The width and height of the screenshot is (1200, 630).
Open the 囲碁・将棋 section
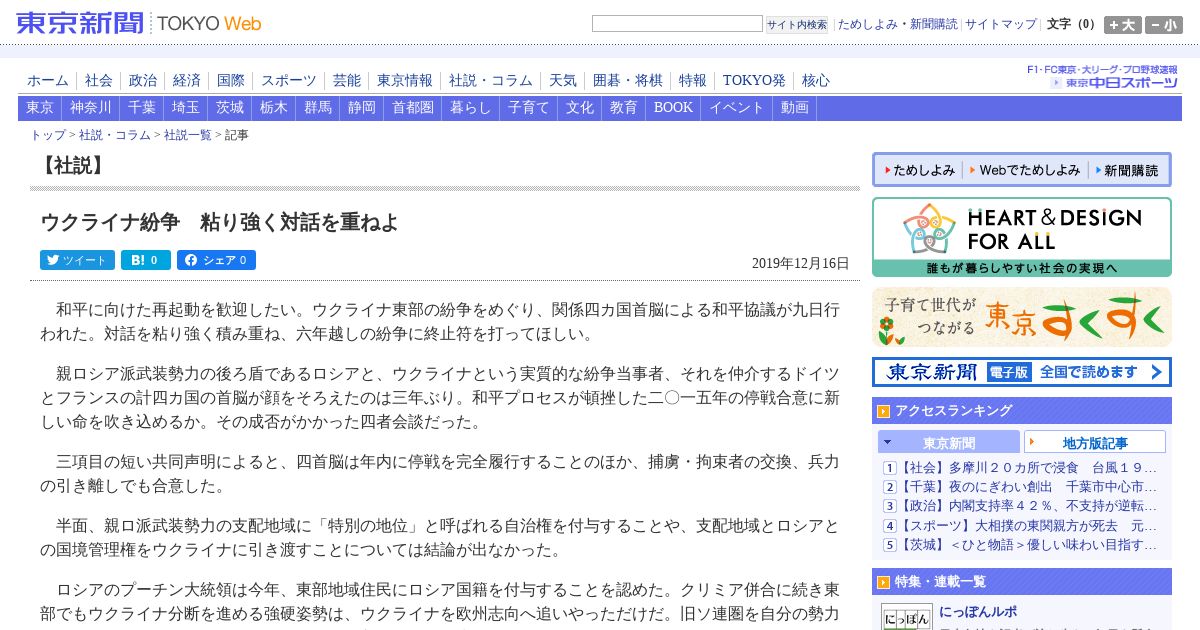click(x=628, y=80)
